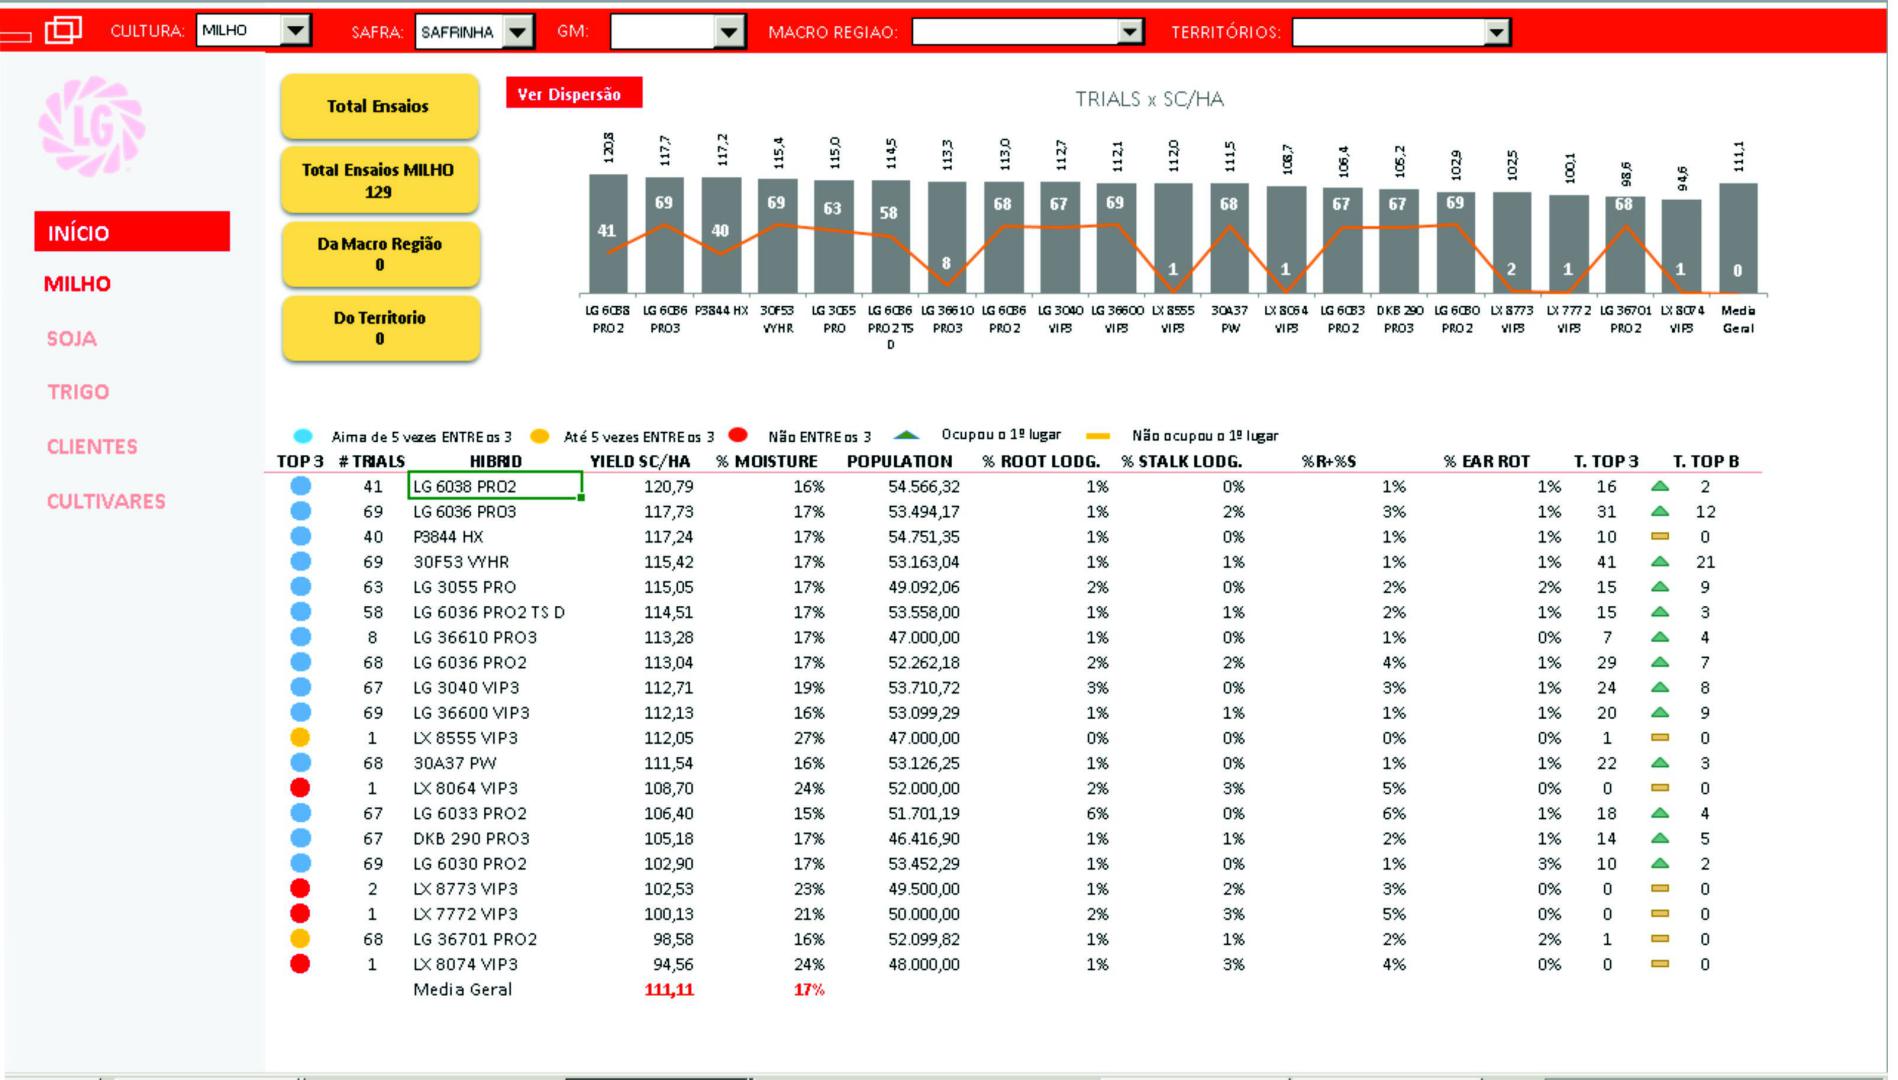
Task: Click the orange status dot for LX 8555 VIP3
Action: [x=300, y=738]
